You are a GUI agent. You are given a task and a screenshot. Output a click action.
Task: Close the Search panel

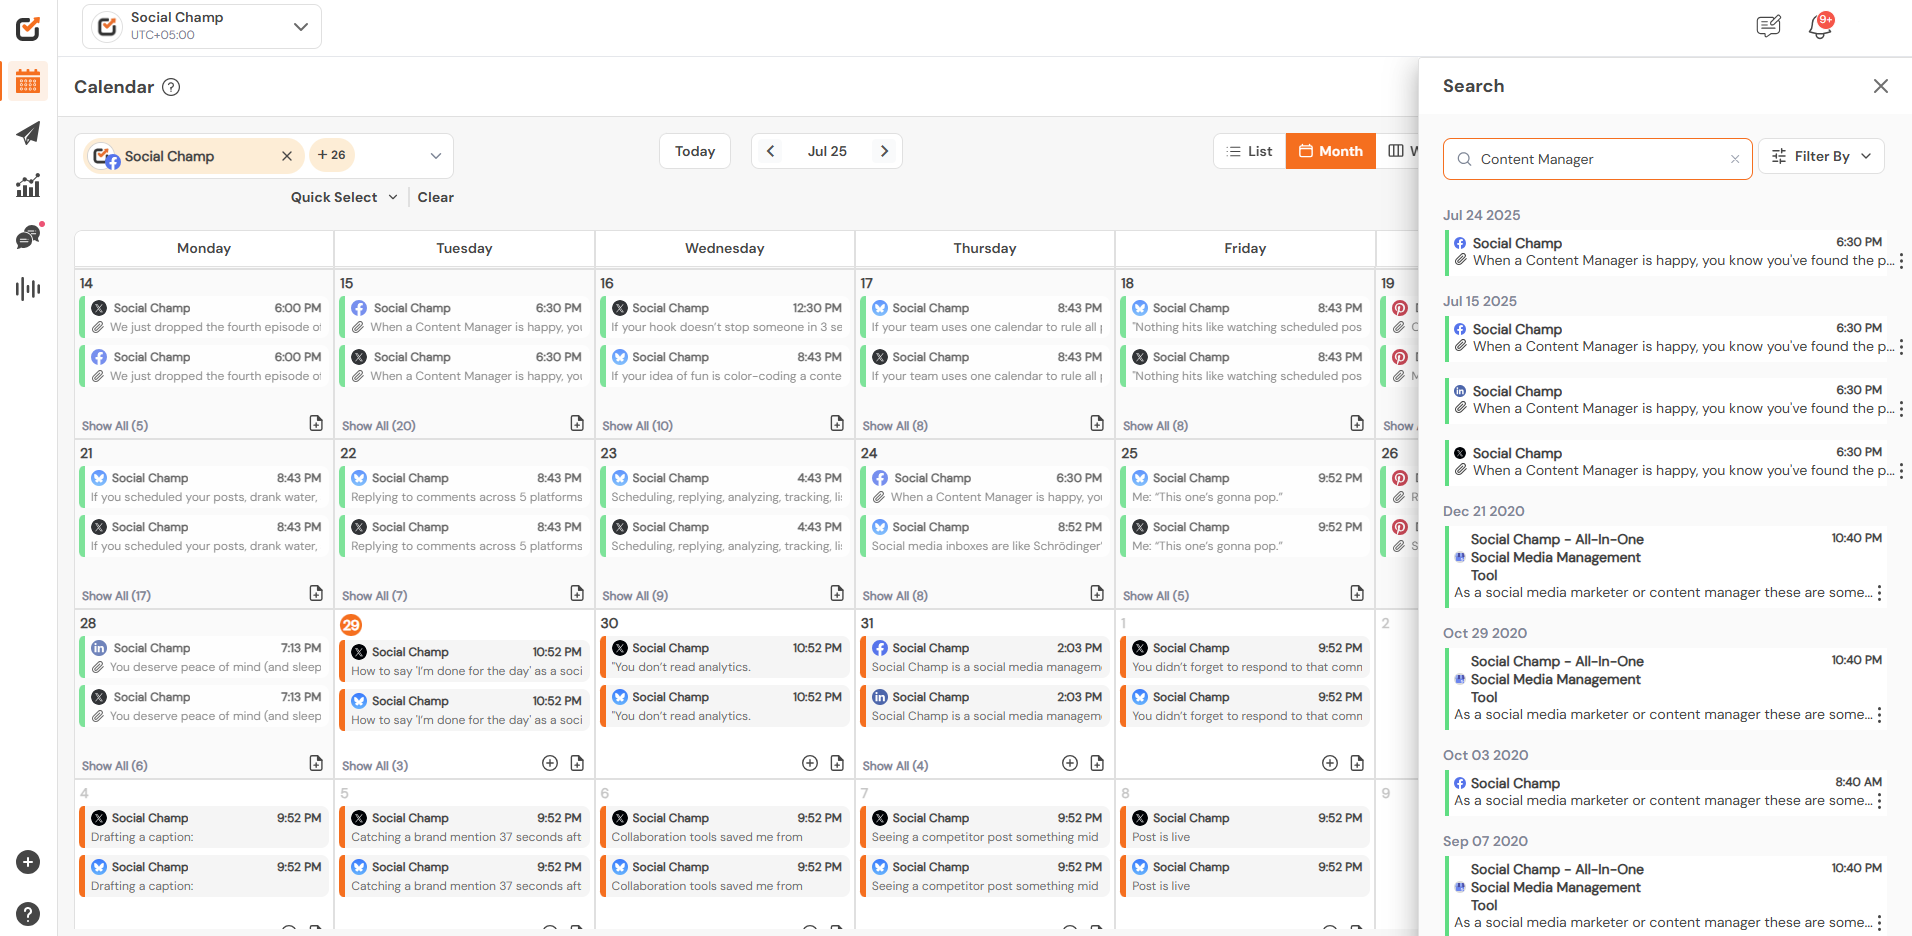1881,86
